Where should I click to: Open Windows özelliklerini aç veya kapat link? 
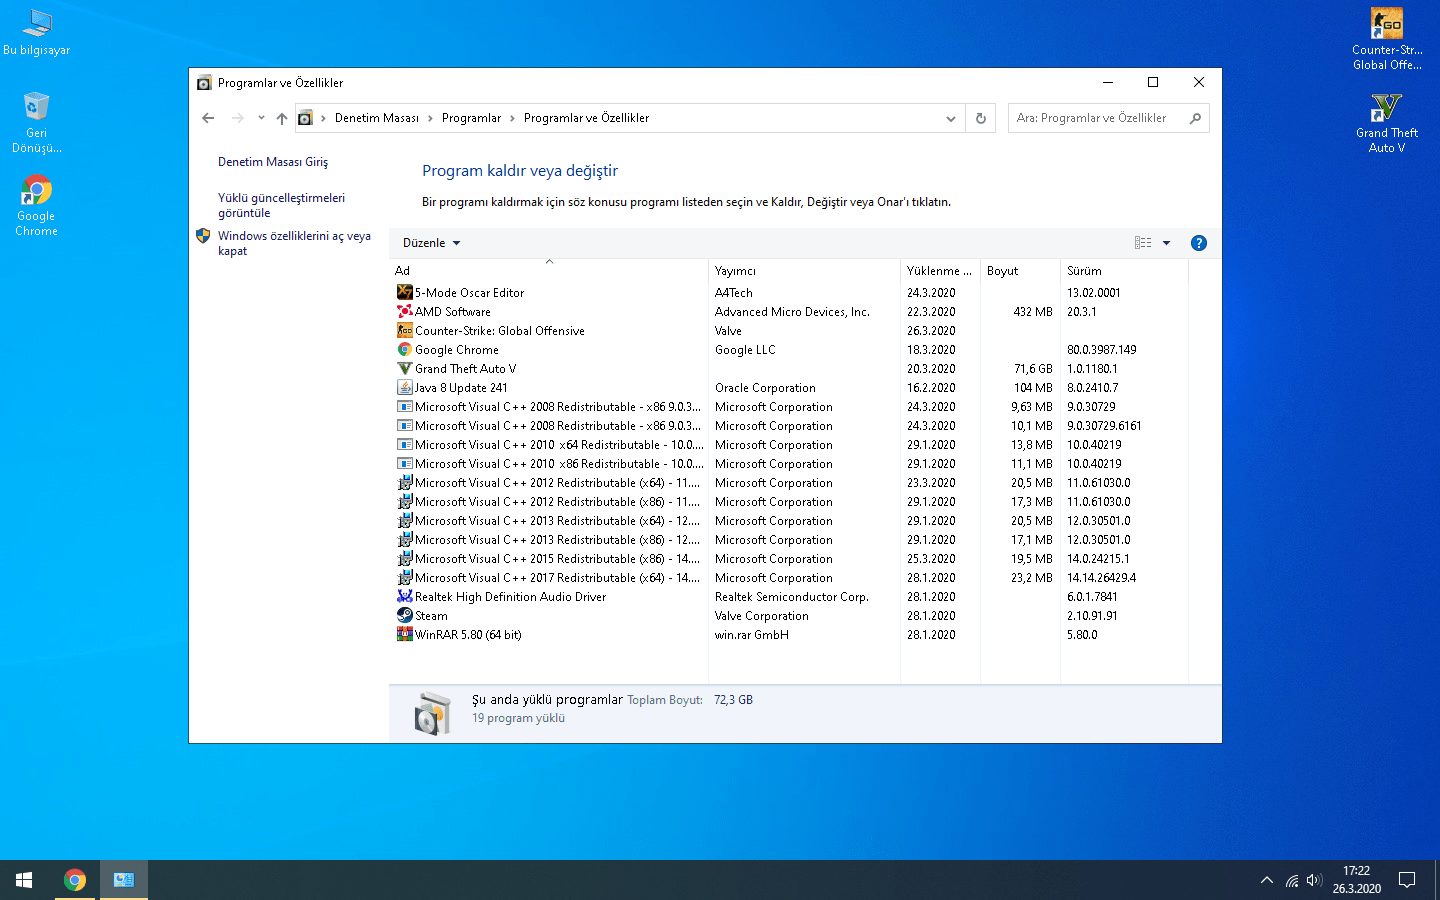[294, 243]
